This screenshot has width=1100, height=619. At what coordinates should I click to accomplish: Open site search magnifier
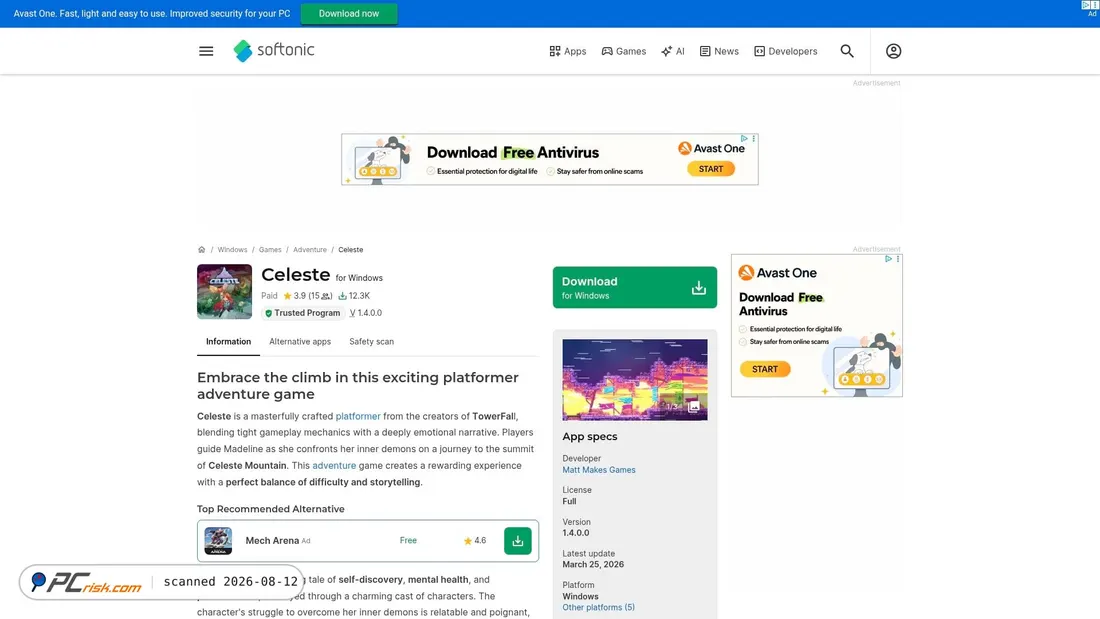pos(847,51)
